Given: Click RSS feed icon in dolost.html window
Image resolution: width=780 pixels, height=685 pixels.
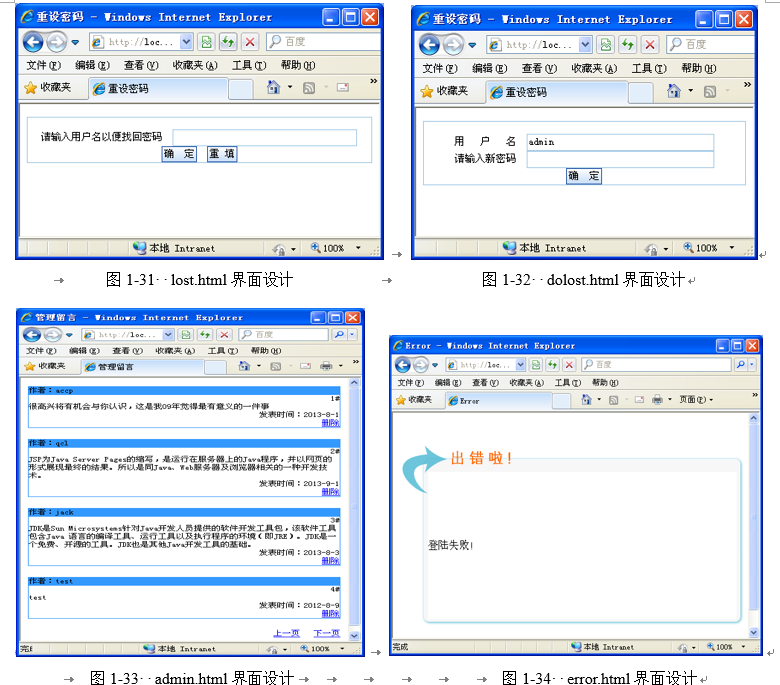Looking at the screenshot, I should [x=710, y=92].
